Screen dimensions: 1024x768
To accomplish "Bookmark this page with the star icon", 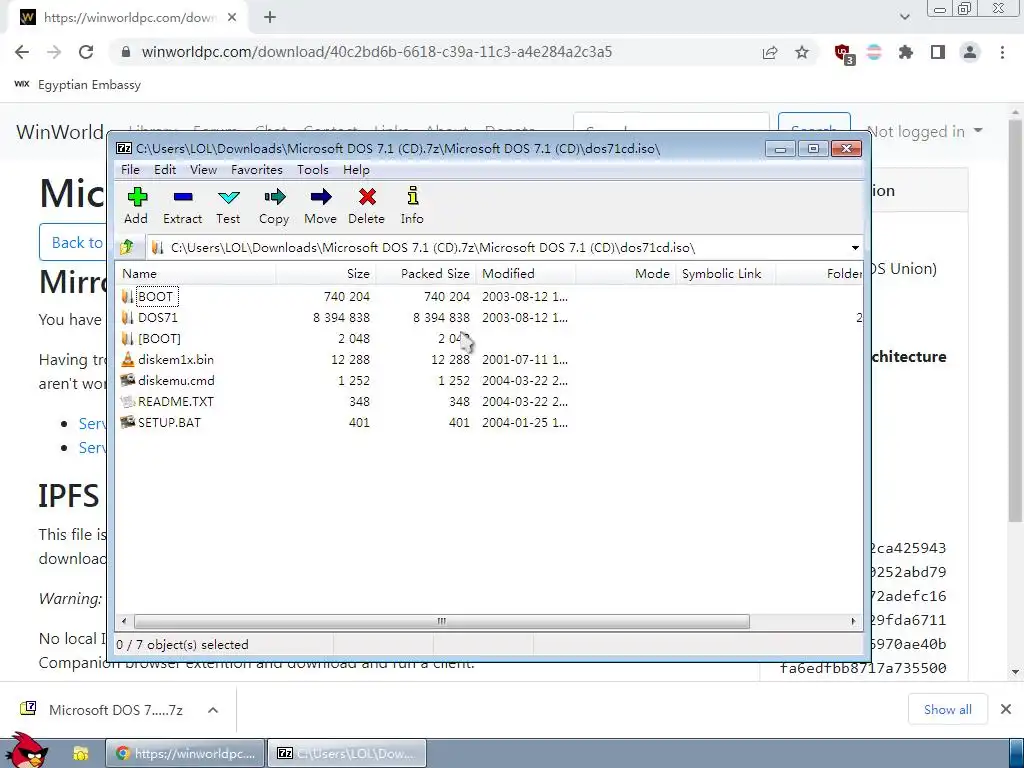I will 802,52.
